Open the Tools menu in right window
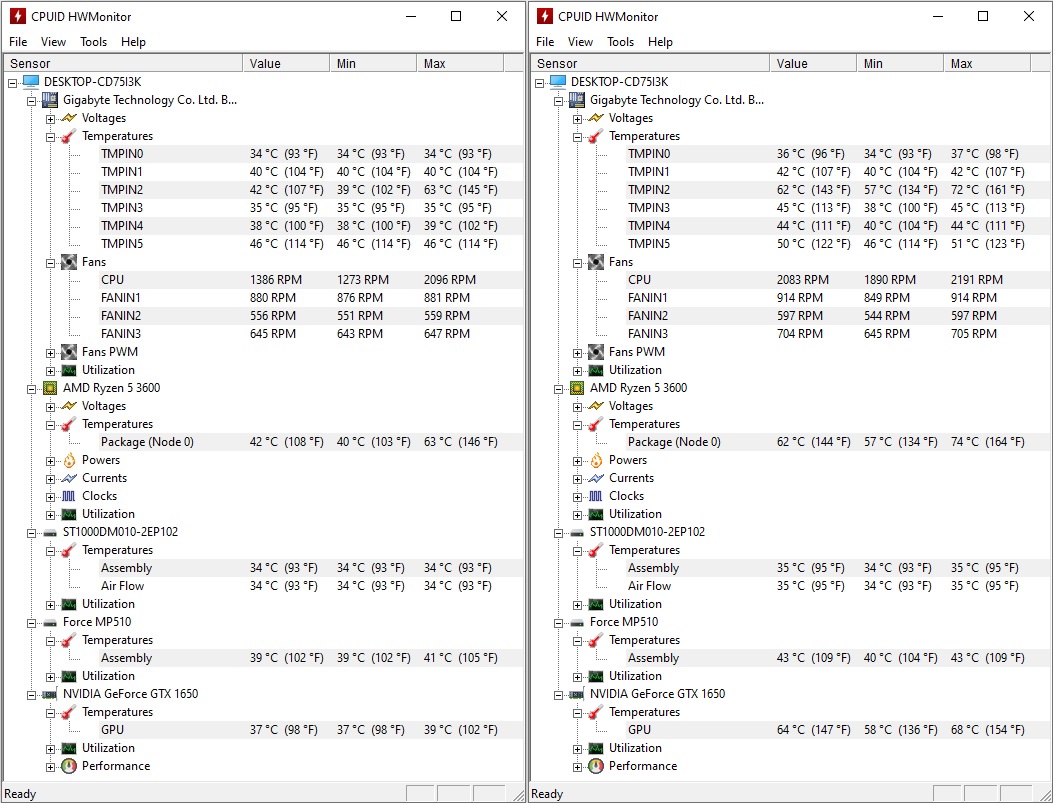This screenshot has height=803, width=1054. [x=620, y=42]
